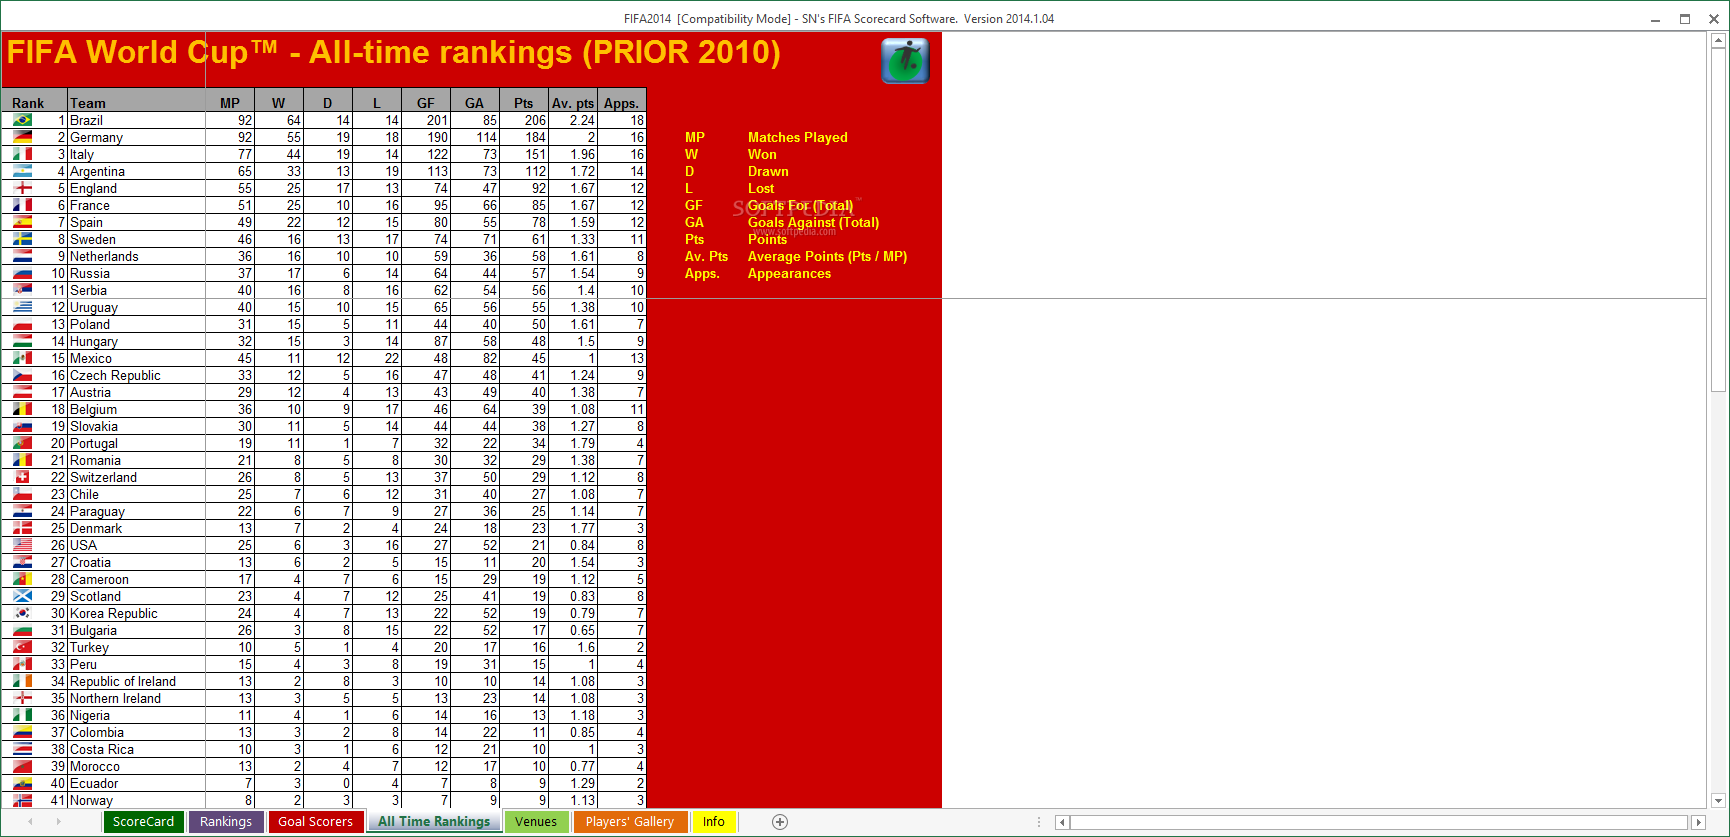1730x837 pixels.
Task: Click the Northern Ireland team cell
Action: (136, 698)
